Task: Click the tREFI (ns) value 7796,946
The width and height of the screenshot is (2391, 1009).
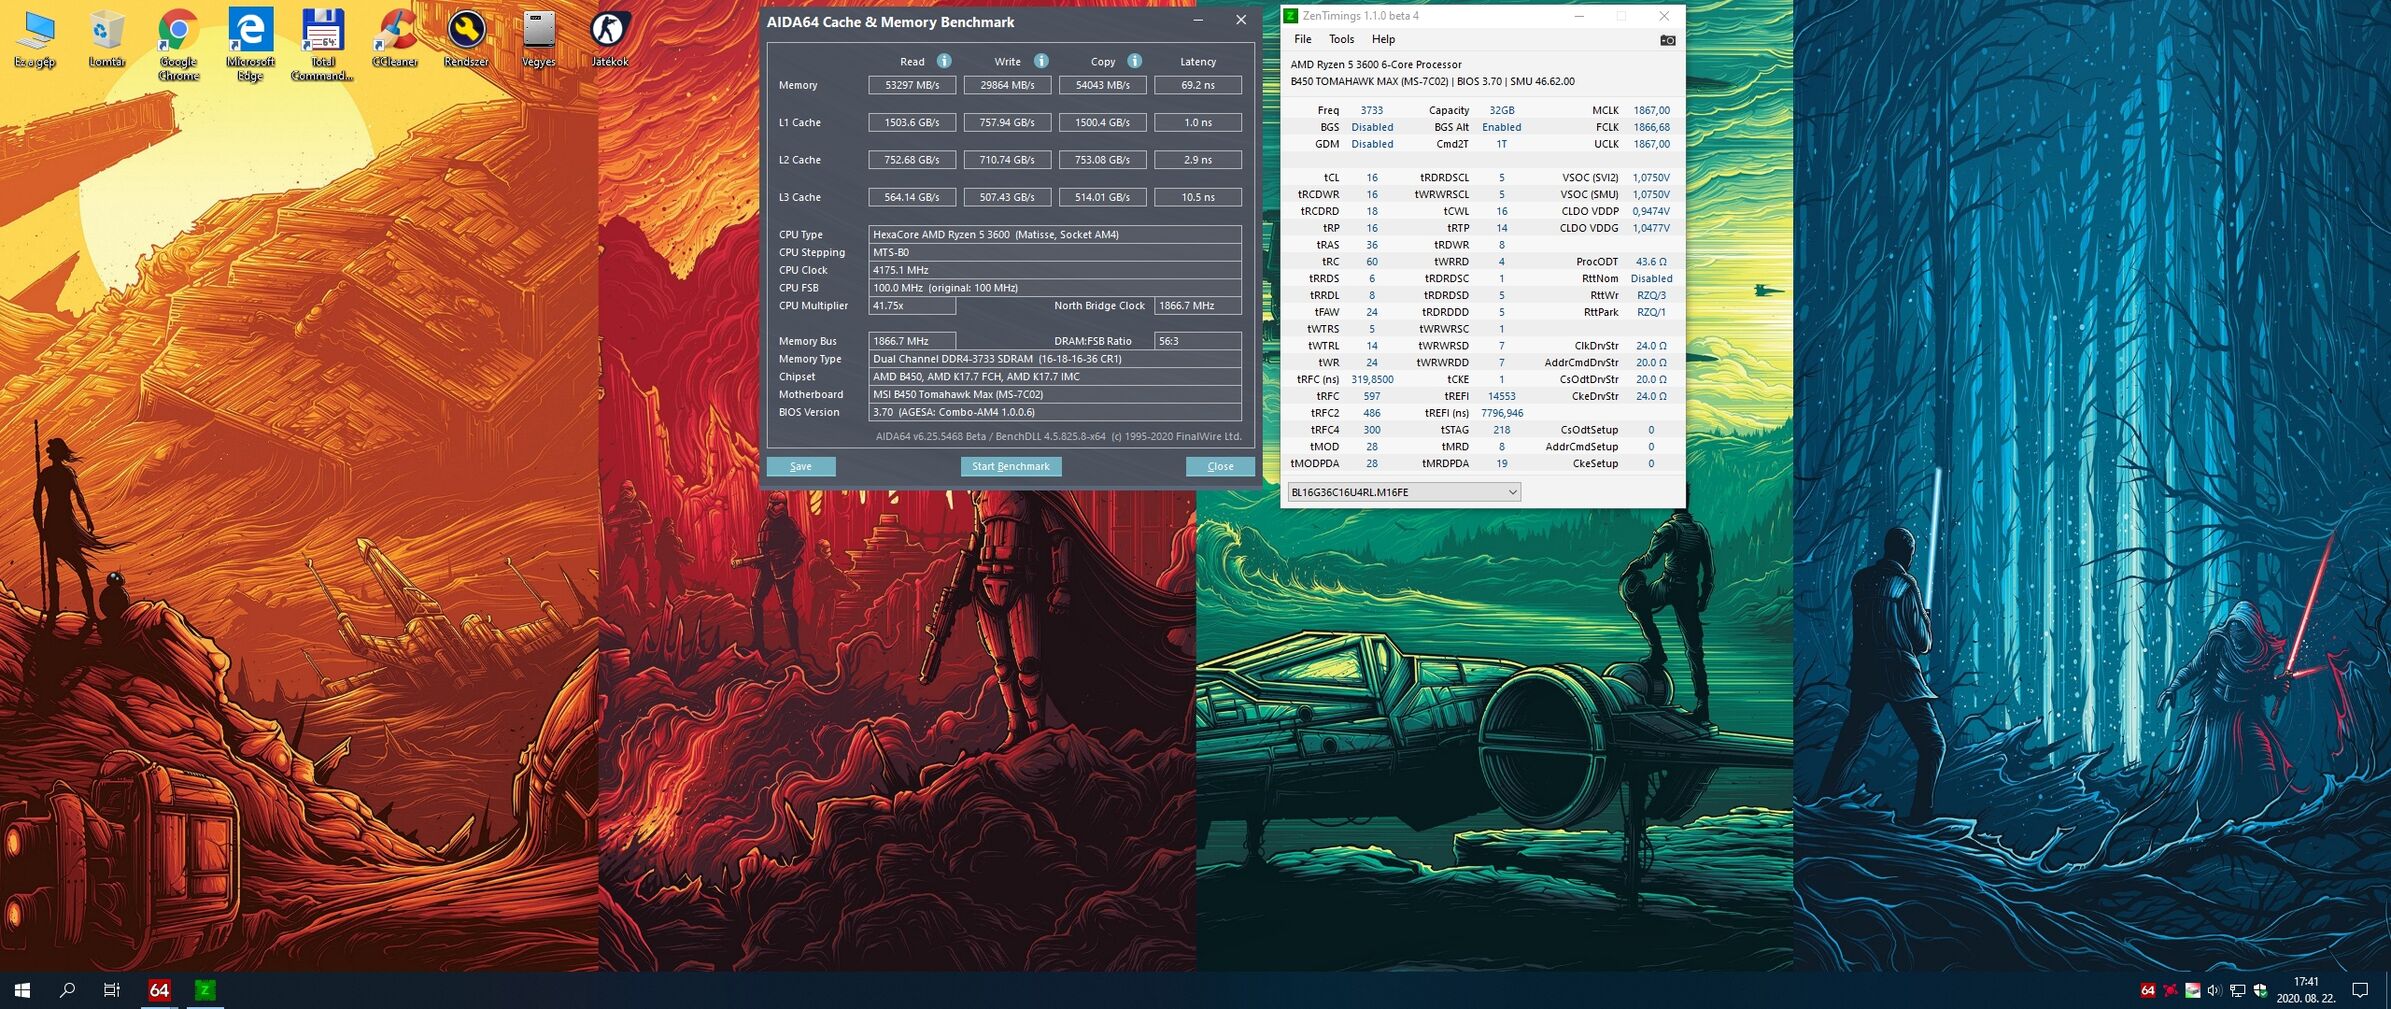Action: [x=1501, y=413]
